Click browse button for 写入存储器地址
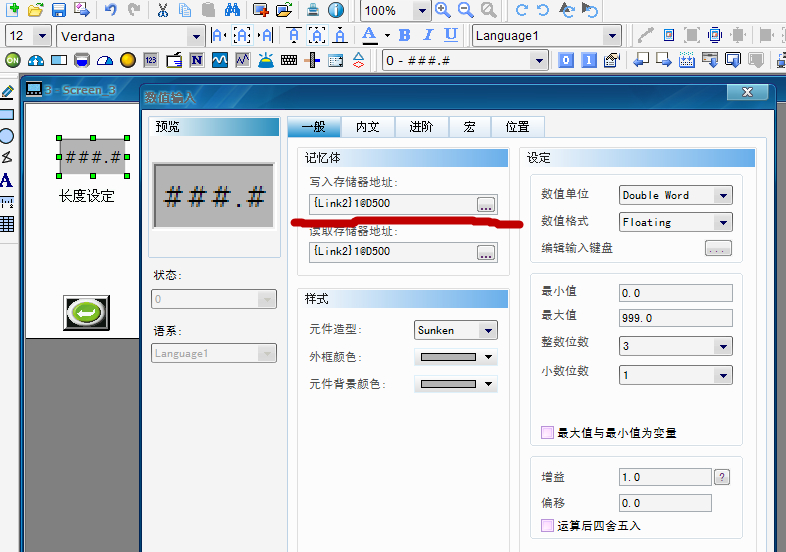The height and width of the screenshot is (552, 786). click(486, 204)
